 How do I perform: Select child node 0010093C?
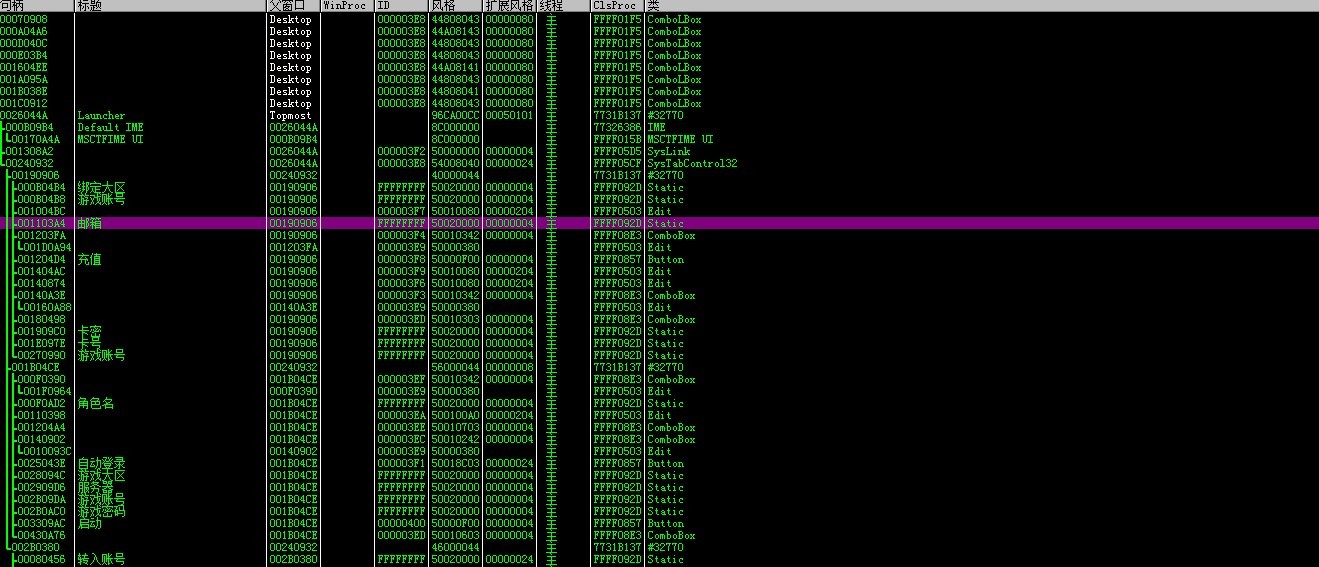coord(48,452)
